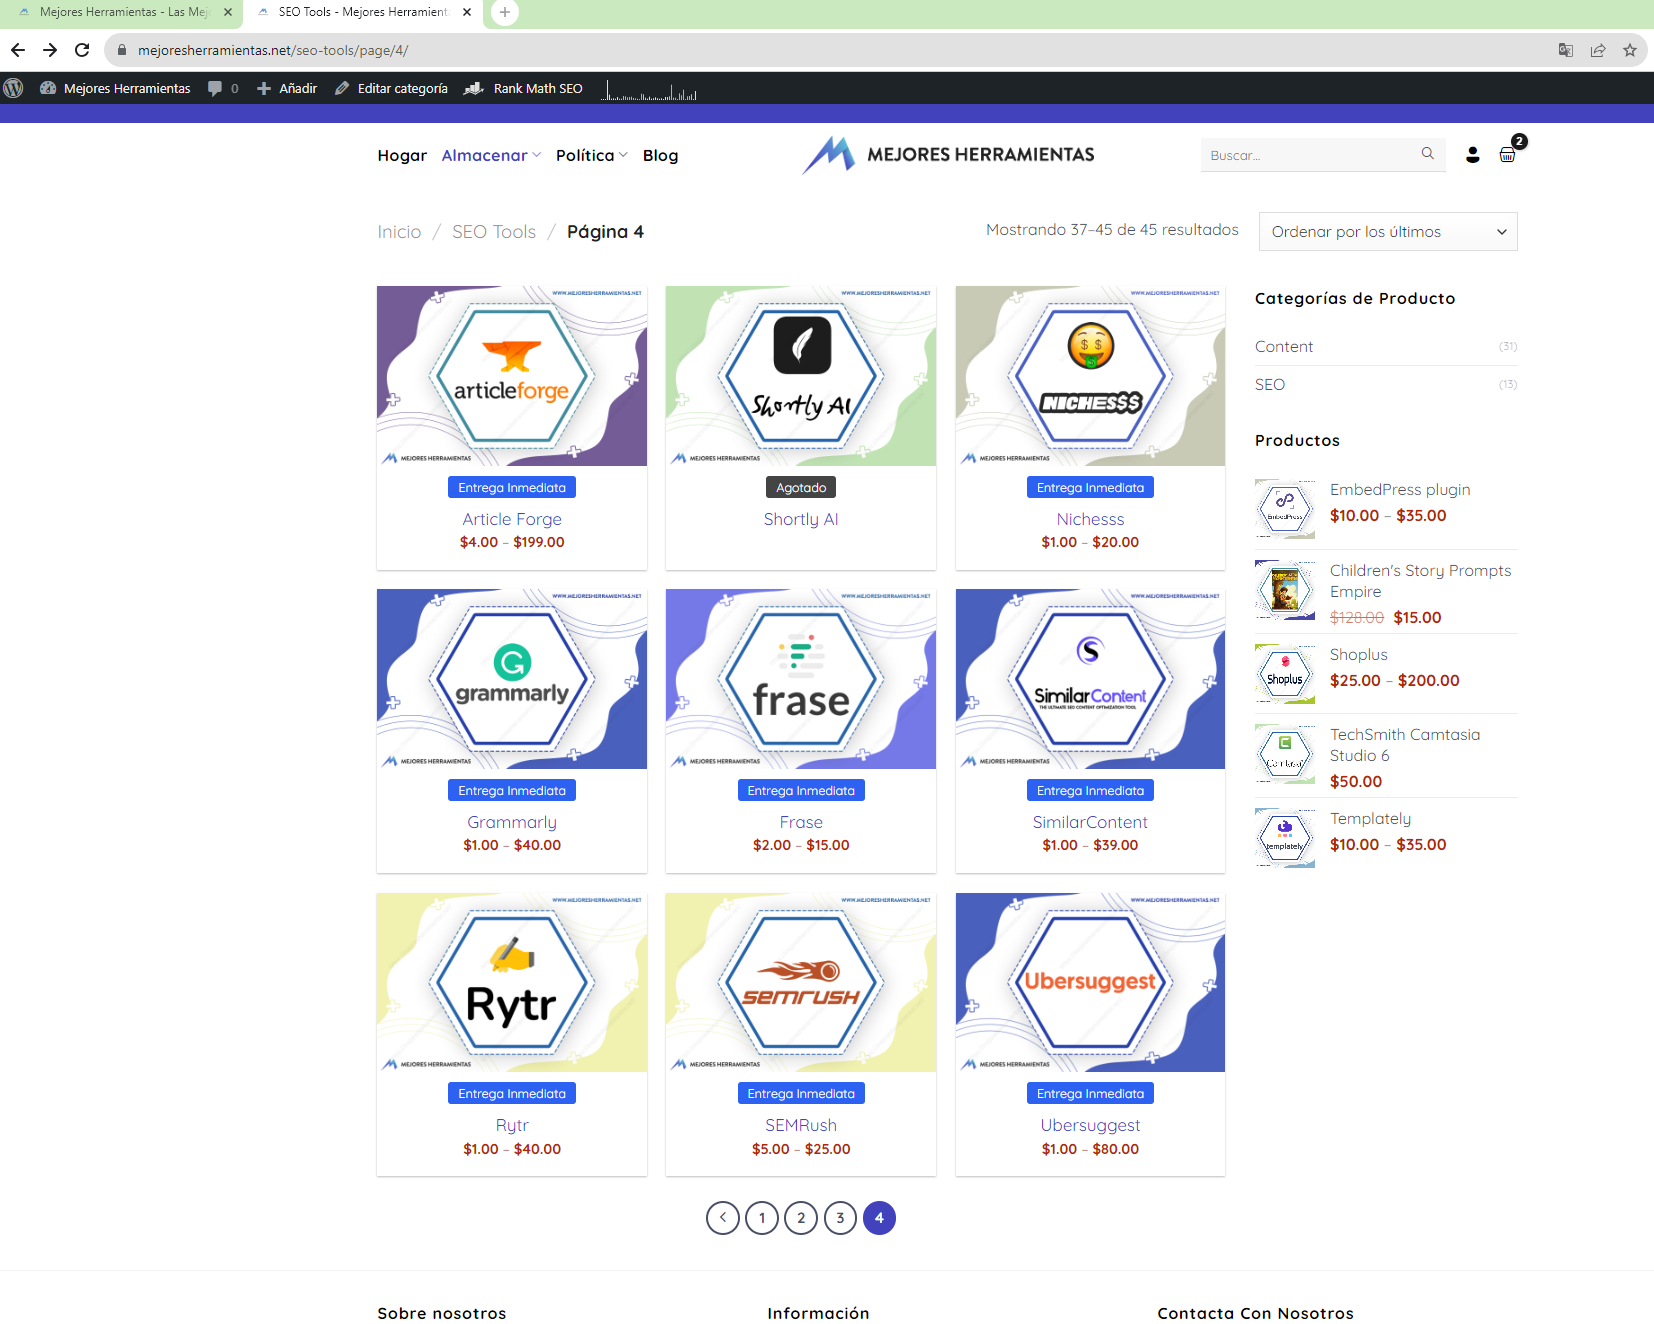The image size is (1654, 1324).
Task: Click the EmbedPress plugin sidebar thumbnail
Action: pyautogui.click(x=1285, y=508)
